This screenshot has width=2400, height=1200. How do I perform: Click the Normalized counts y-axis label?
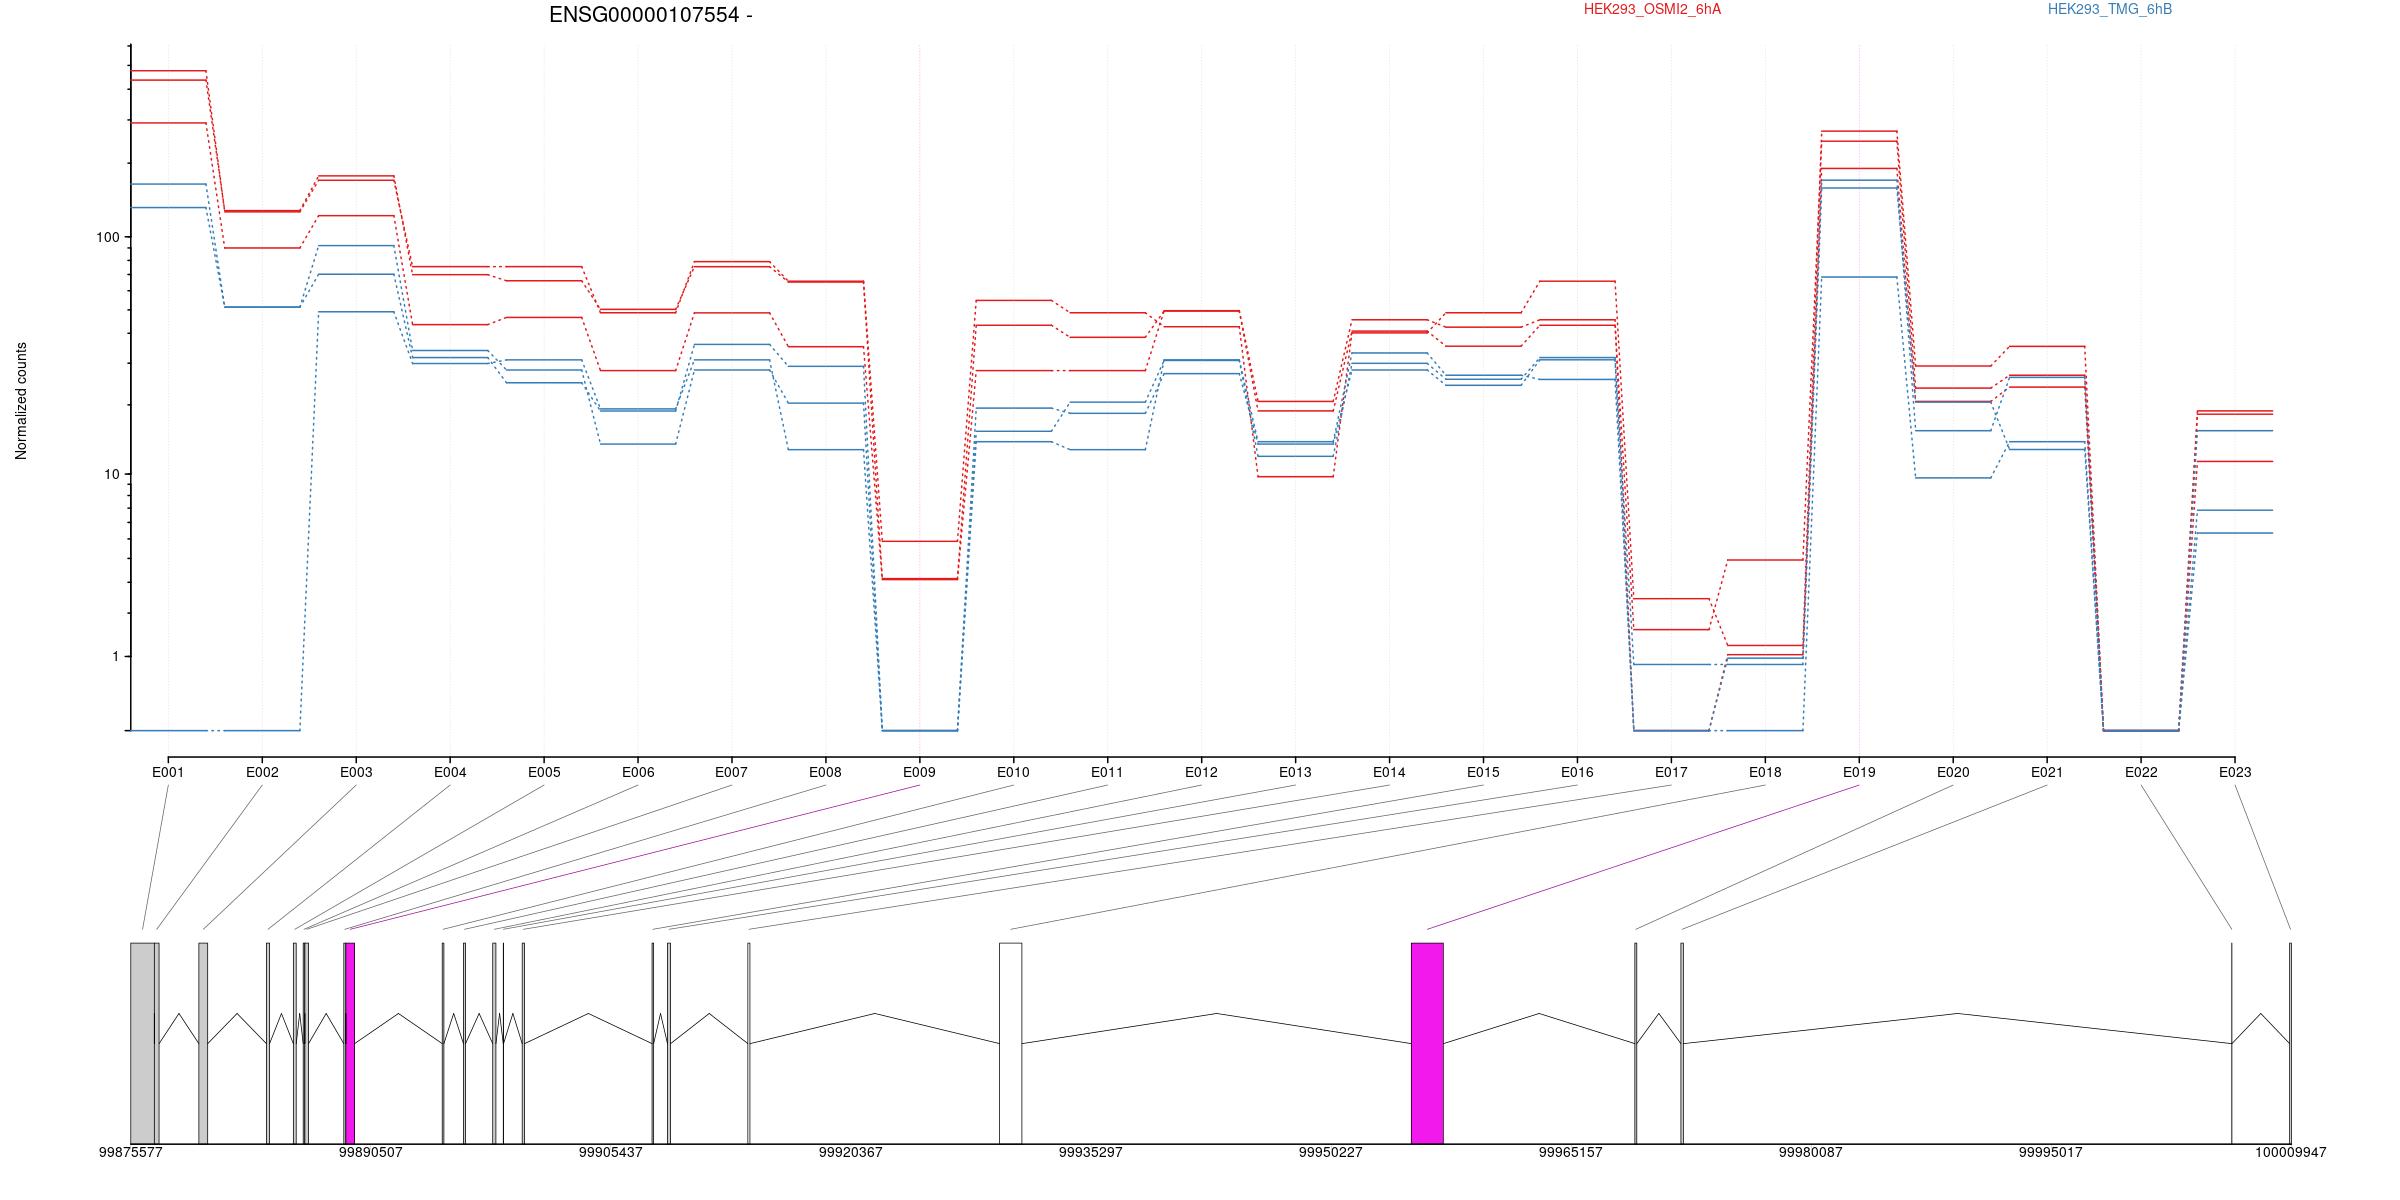point(21,401)
